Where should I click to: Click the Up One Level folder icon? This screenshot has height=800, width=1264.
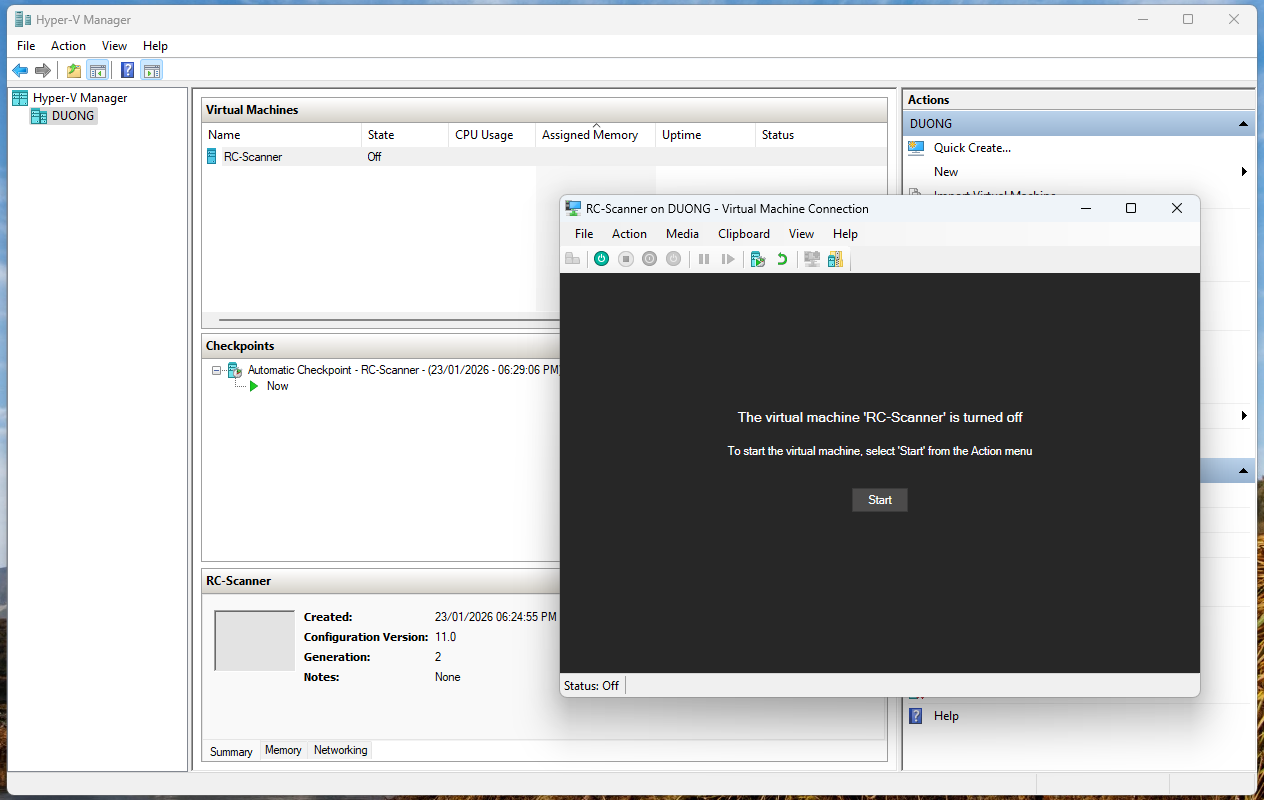[73, 70]
